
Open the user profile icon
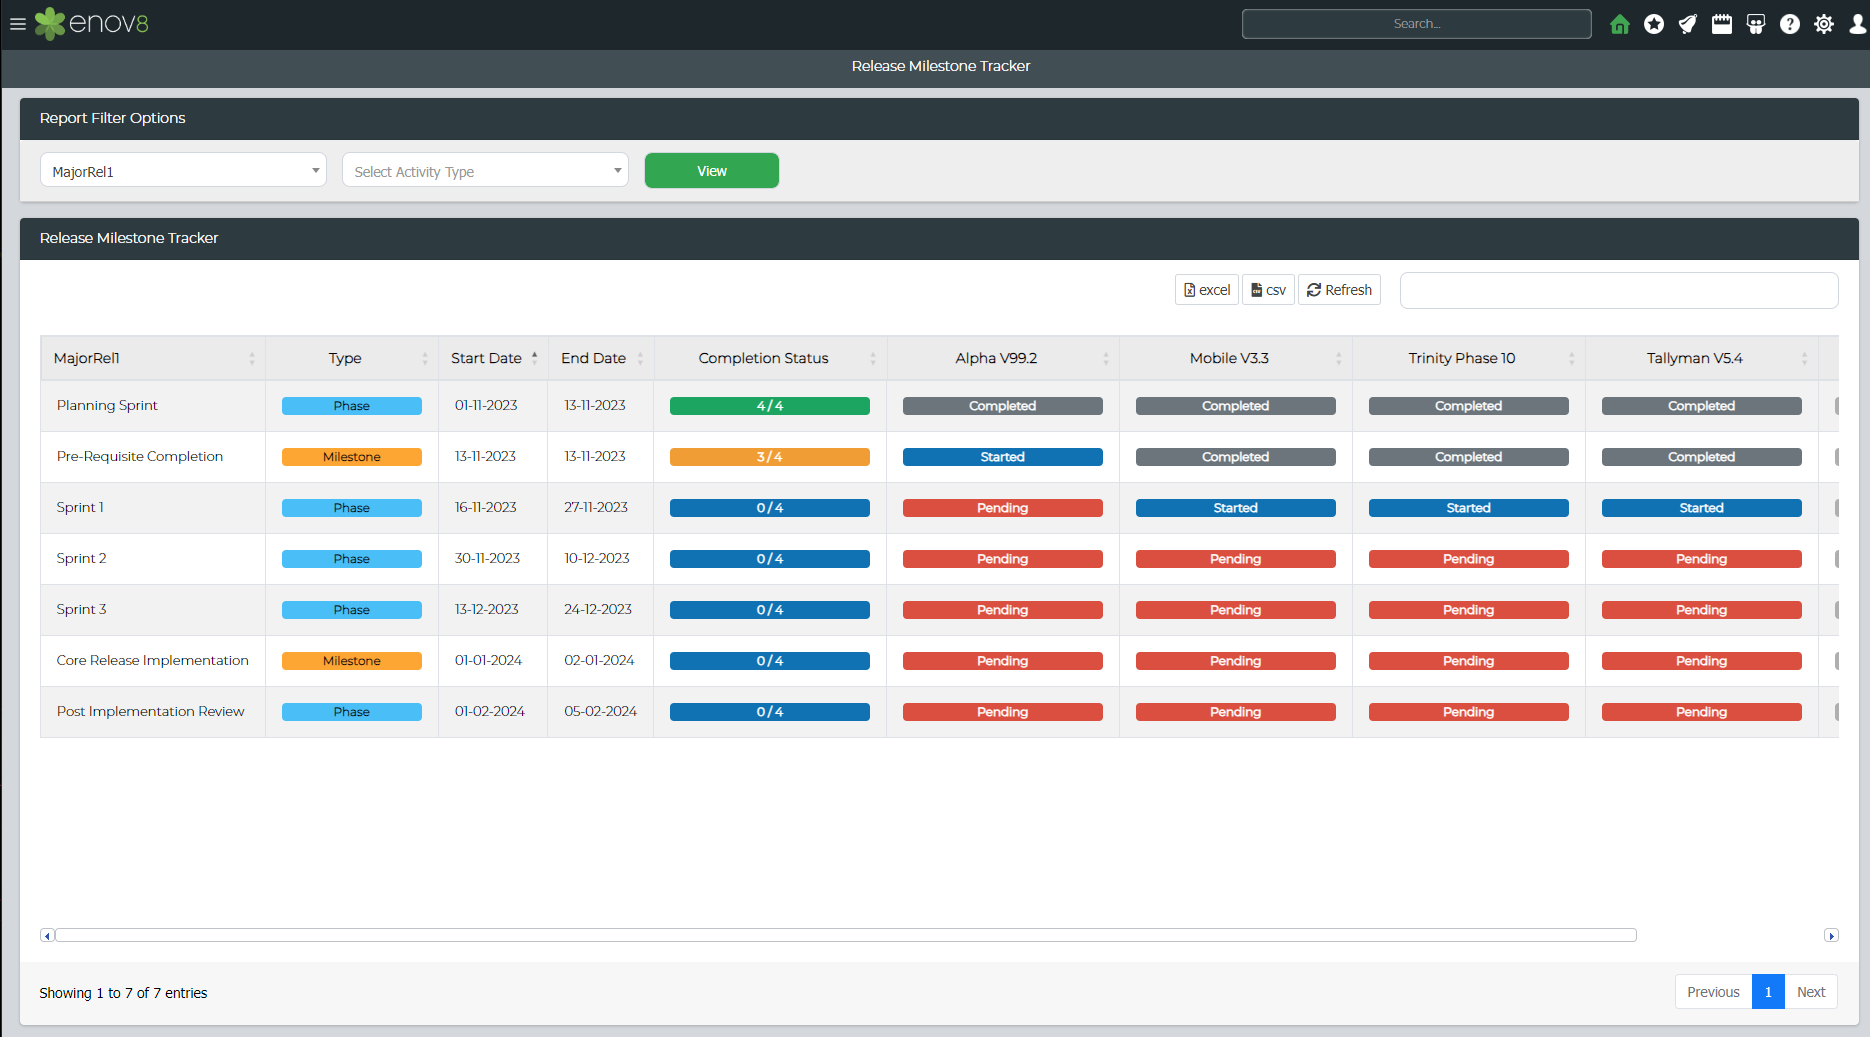point(1857,24)
